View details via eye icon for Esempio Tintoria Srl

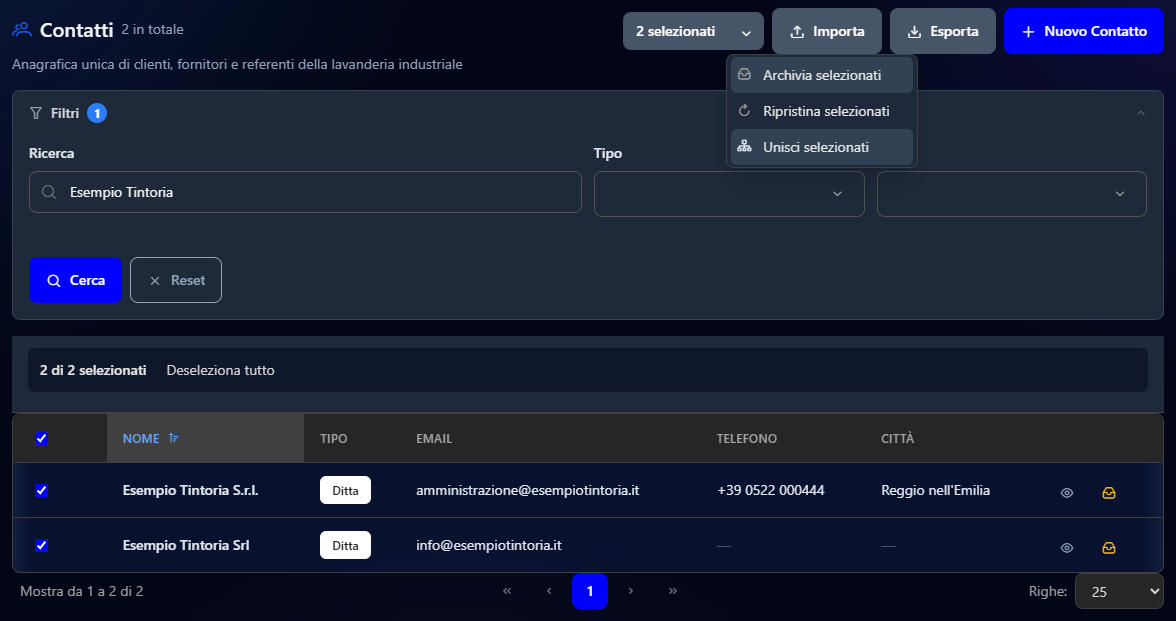tap(1066, 548)
